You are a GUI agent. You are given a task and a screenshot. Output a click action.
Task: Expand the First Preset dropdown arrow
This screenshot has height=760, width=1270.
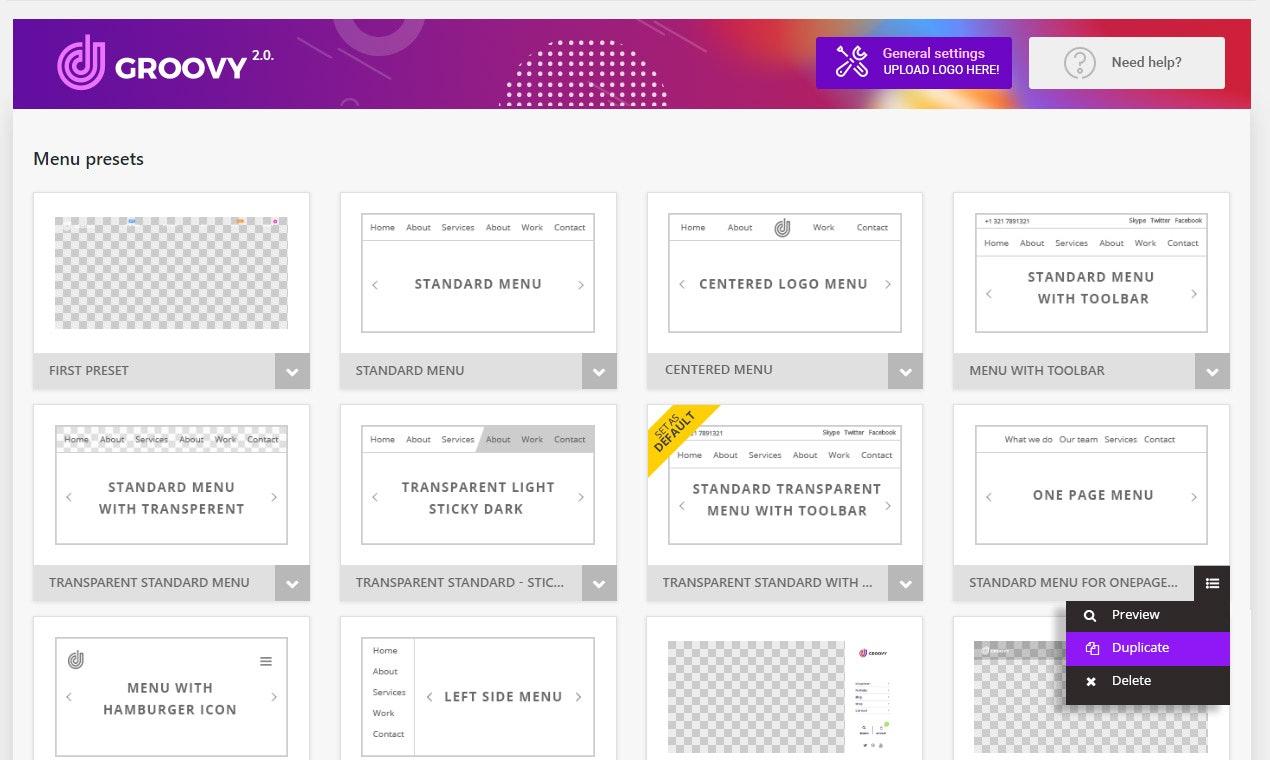[292, 372]
